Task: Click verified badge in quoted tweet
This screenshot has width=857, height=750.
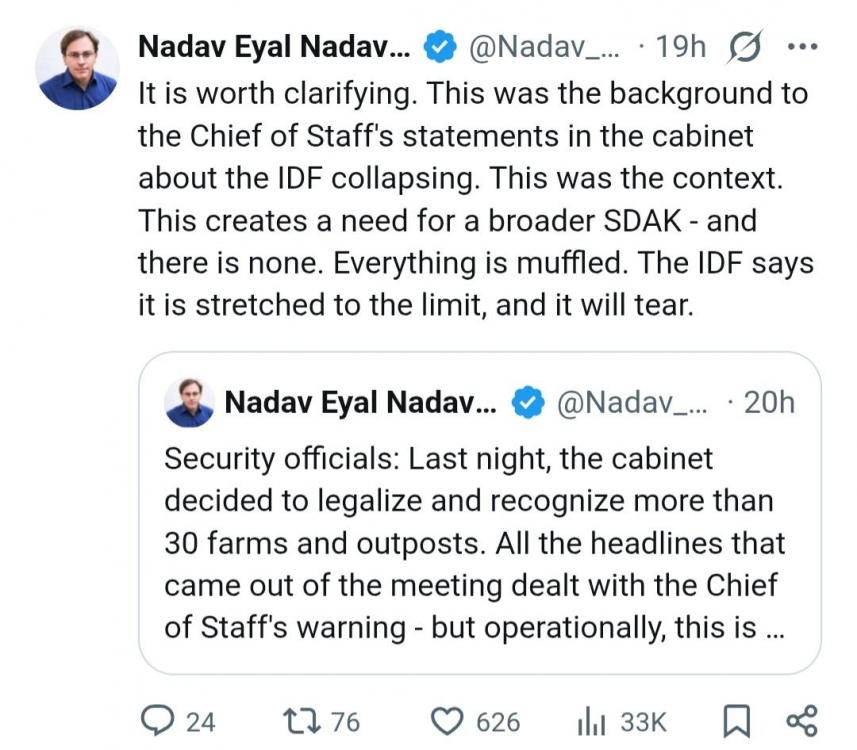Action: (x=526, y=402)
